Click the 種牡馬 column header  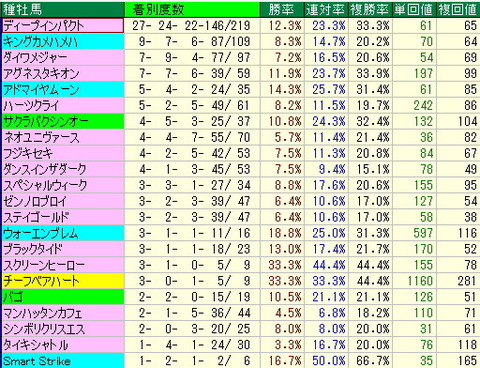pyautogui.click(x=63, y=9)
